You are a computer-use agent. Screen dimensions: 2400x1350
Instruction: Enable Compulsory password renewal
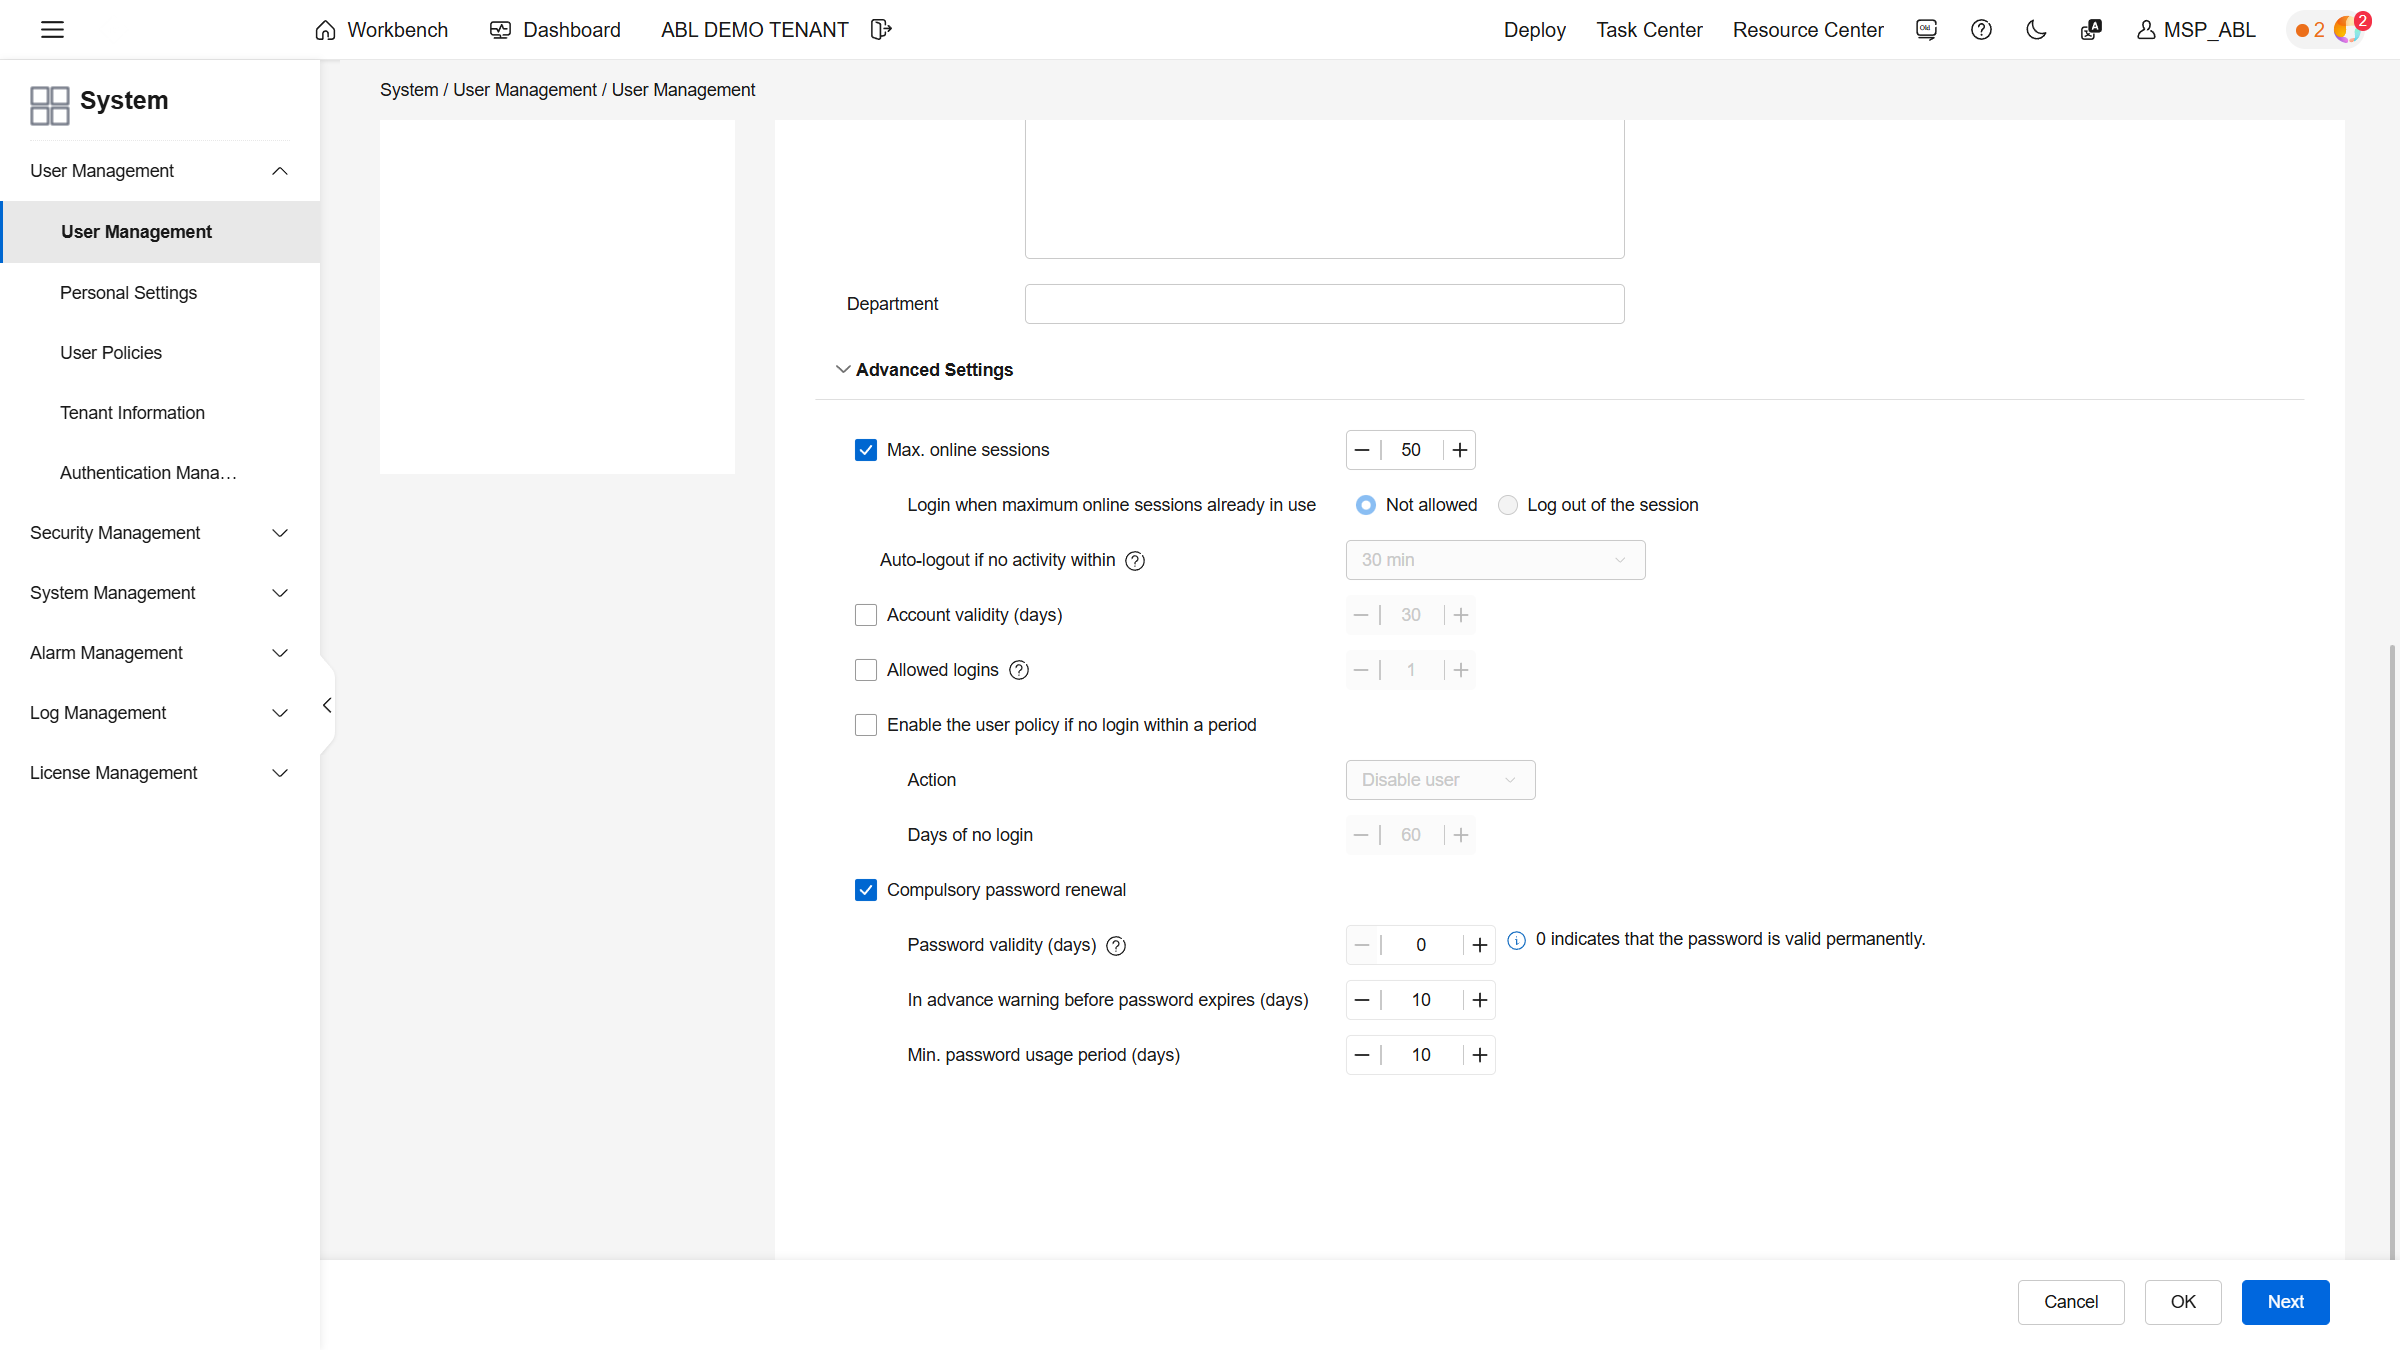coord(866,889)
